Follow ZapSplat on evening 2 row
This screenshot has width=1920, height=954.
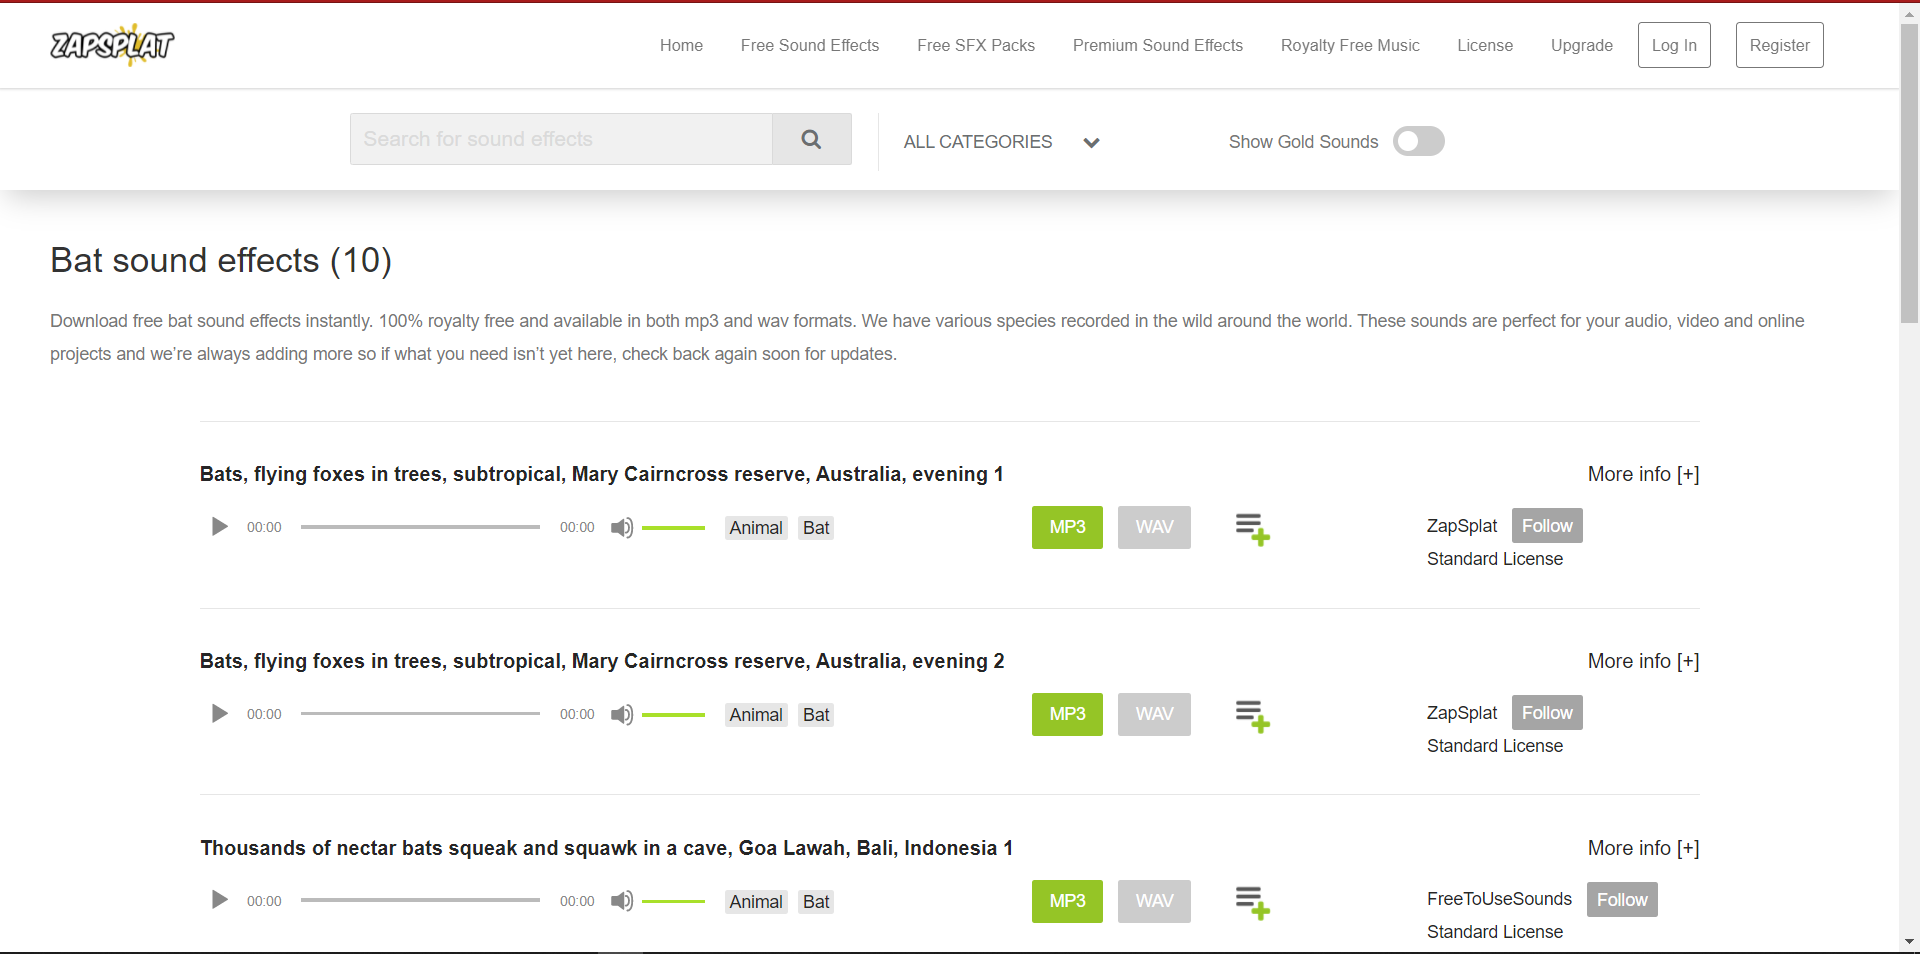[x=1547, y=713]
